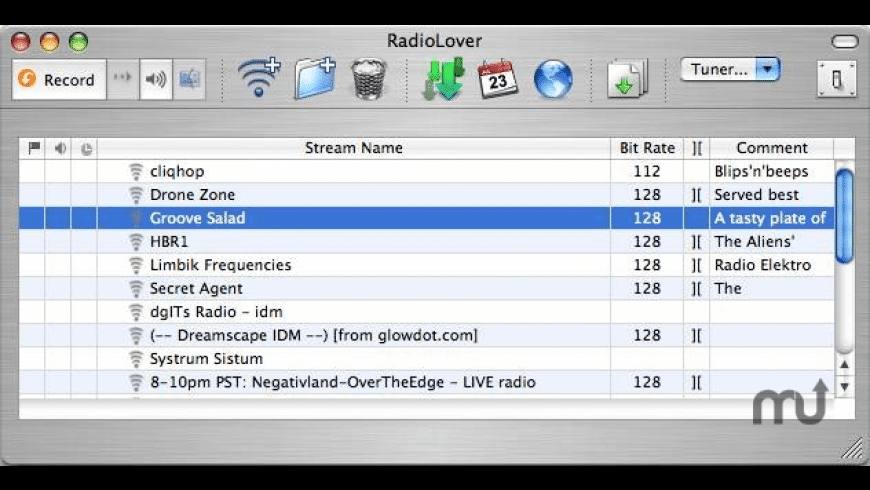Click the ][ column header
Screen dimensions: 870x490
(697, 148)
